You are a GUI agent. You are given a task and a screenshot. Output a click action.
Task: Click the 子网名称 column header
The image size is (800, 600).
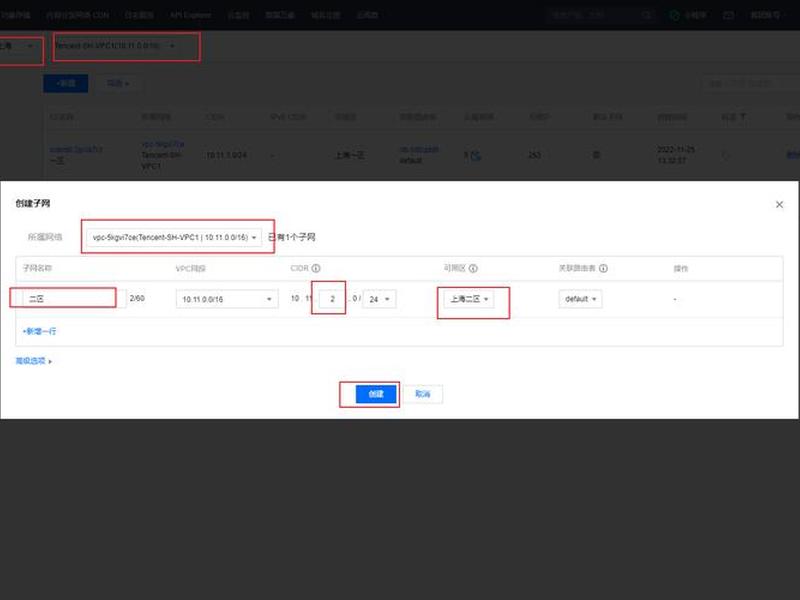pos(37,268)
